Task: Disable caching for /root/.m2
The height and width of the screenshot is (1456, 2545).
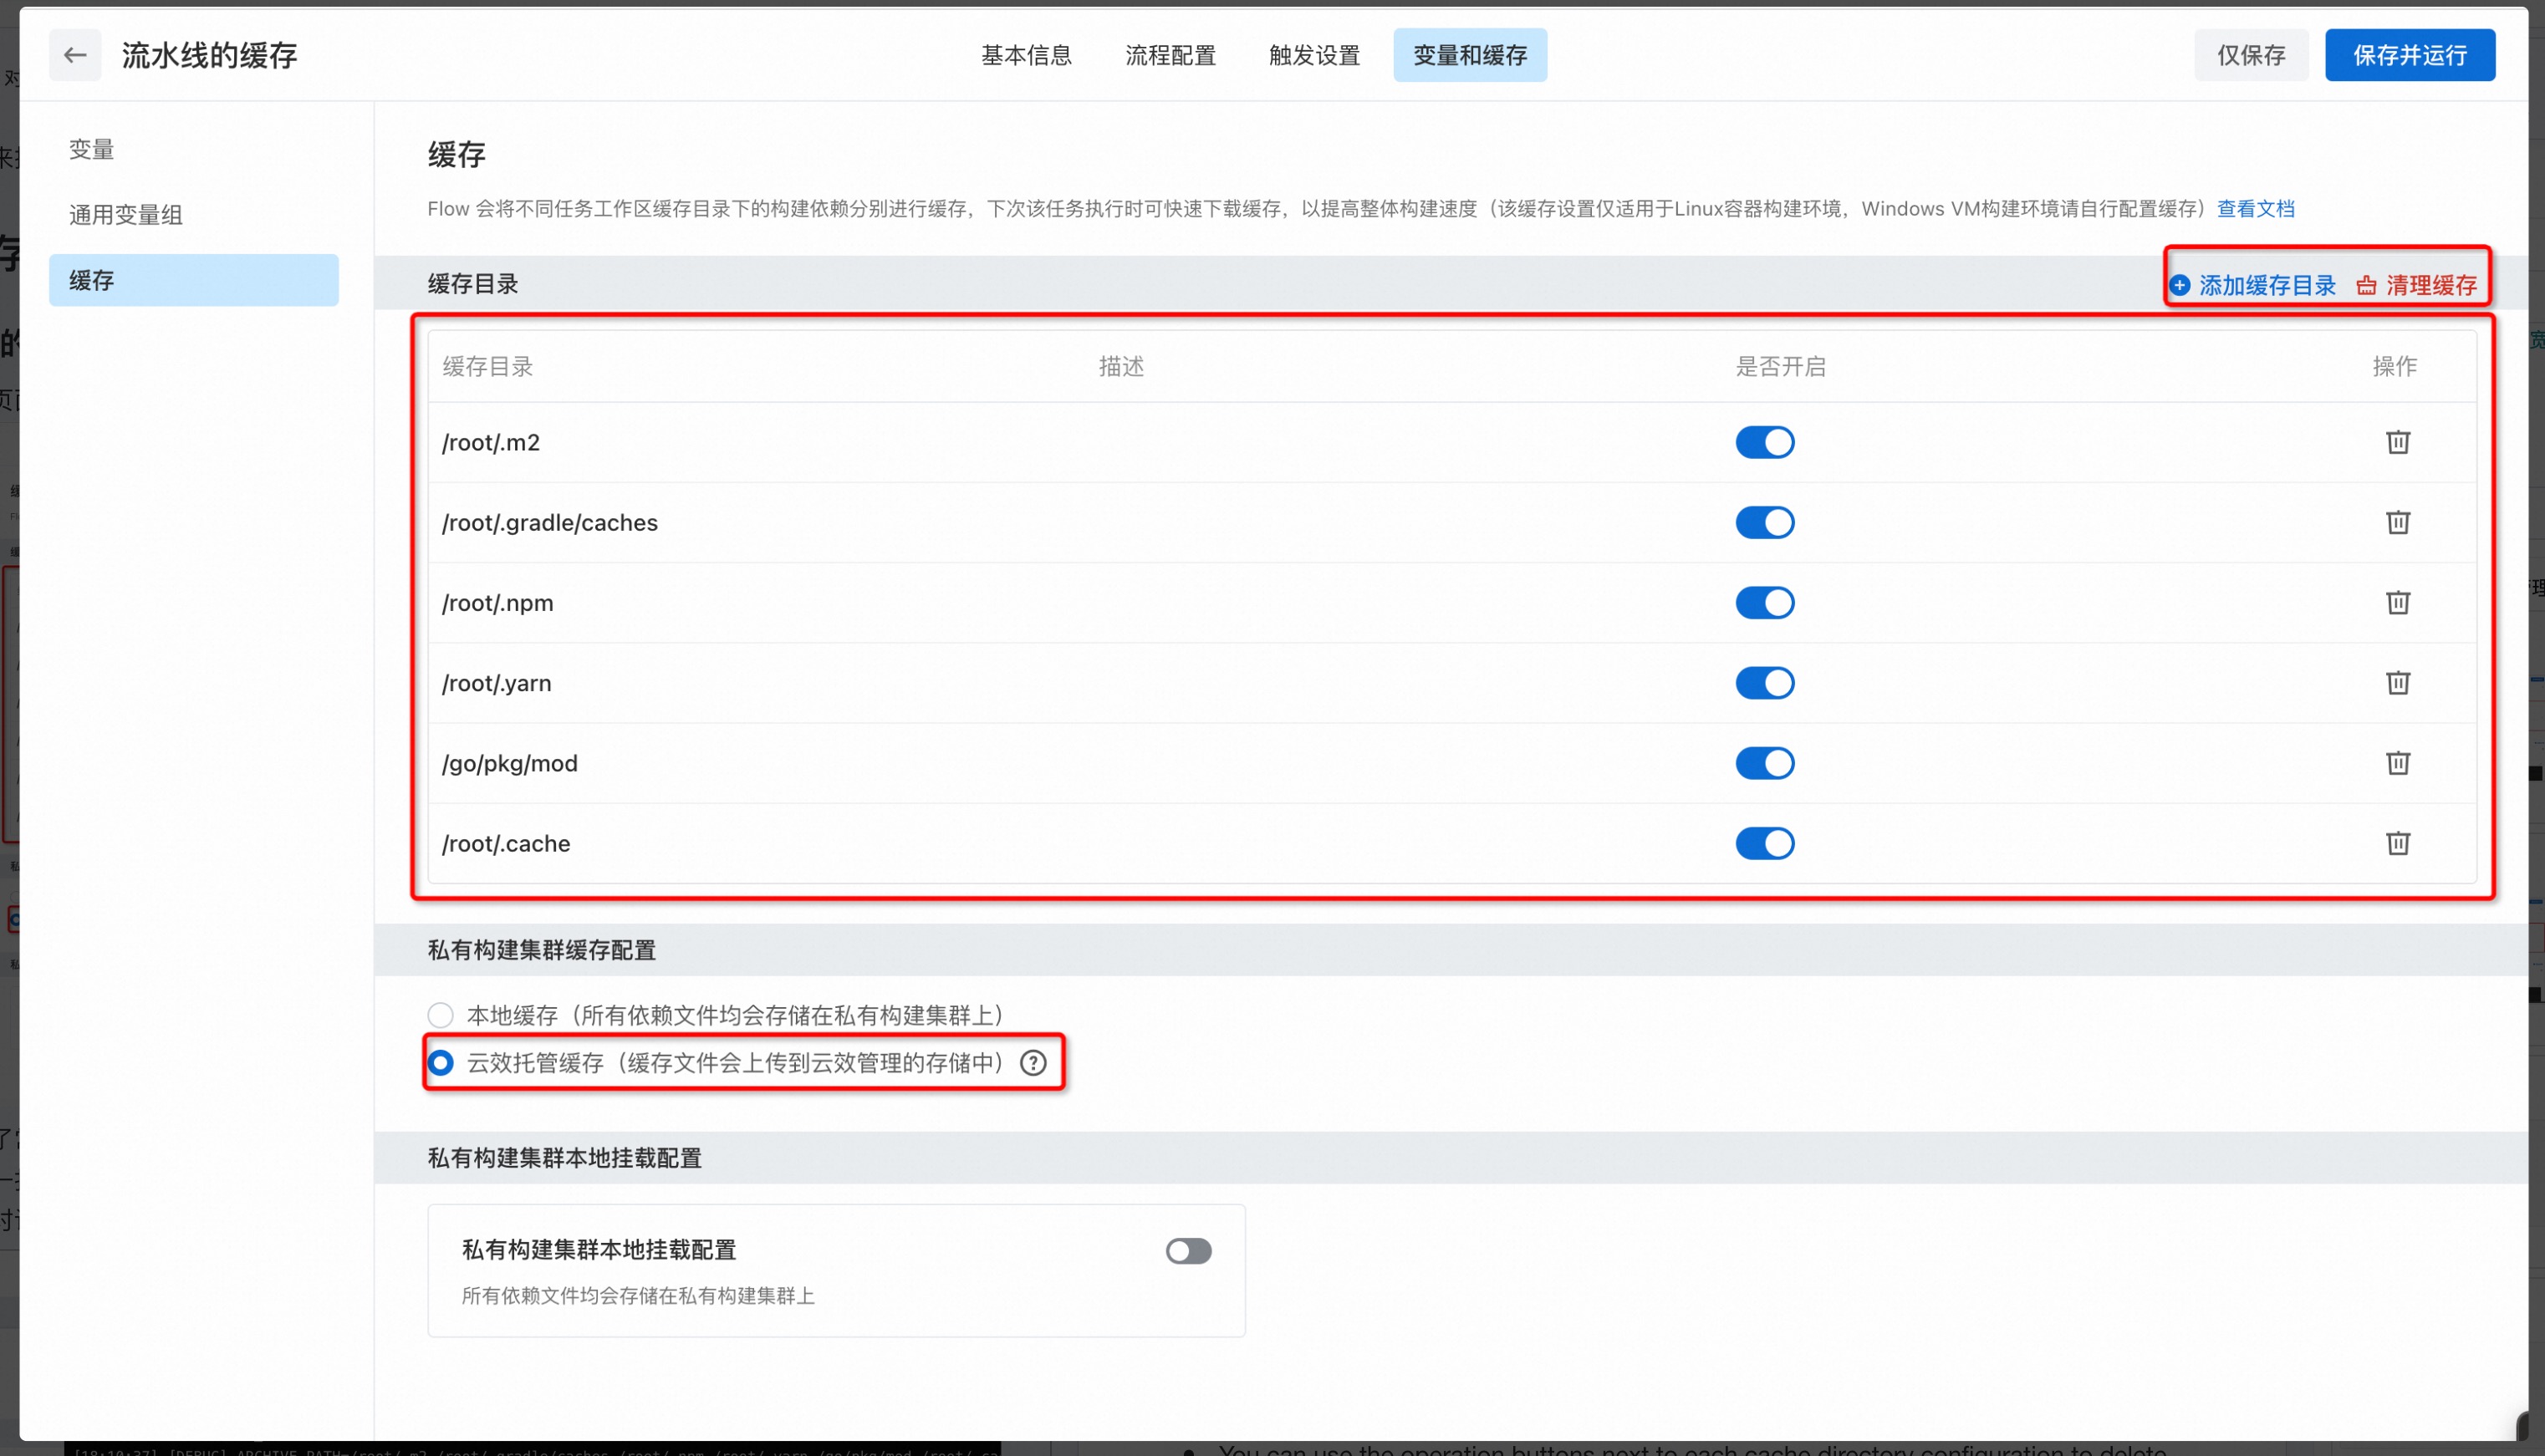Action: (x=1764, y=442)
